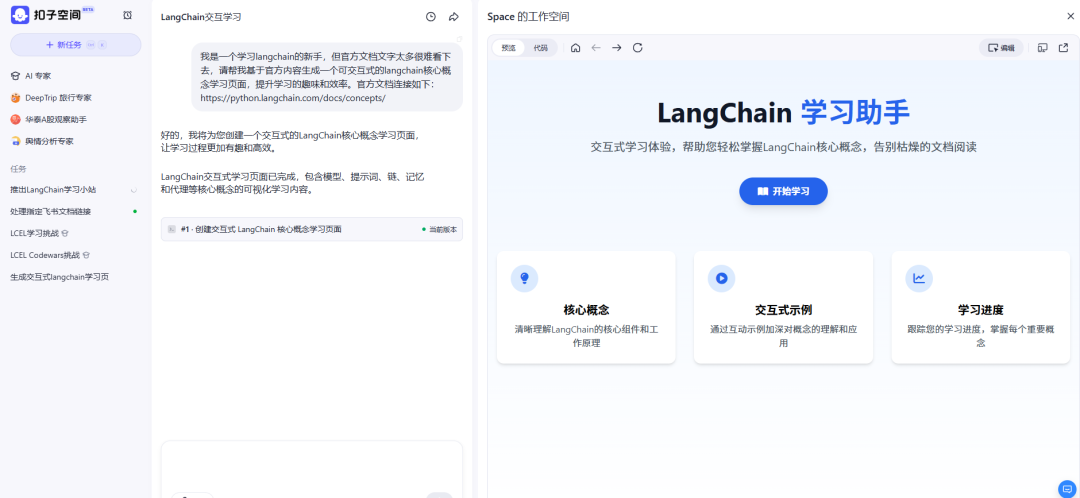Click the loading spinner beside 推出LangChain学习小站
The width and height of the screenshot is (1080, 498).
pos(134,189)
